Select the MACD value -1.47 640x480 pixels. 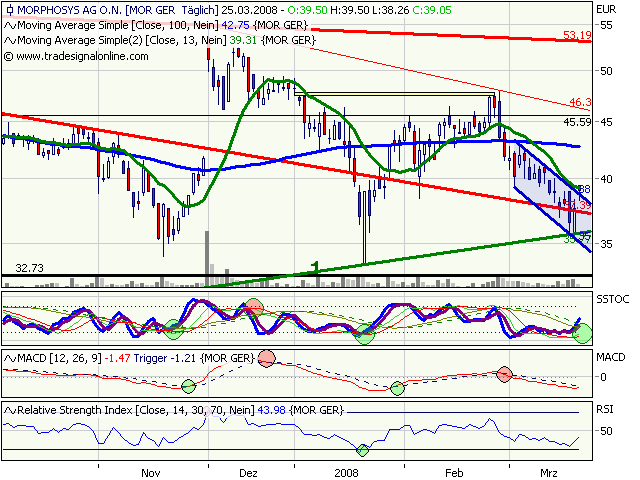(118, 358)
